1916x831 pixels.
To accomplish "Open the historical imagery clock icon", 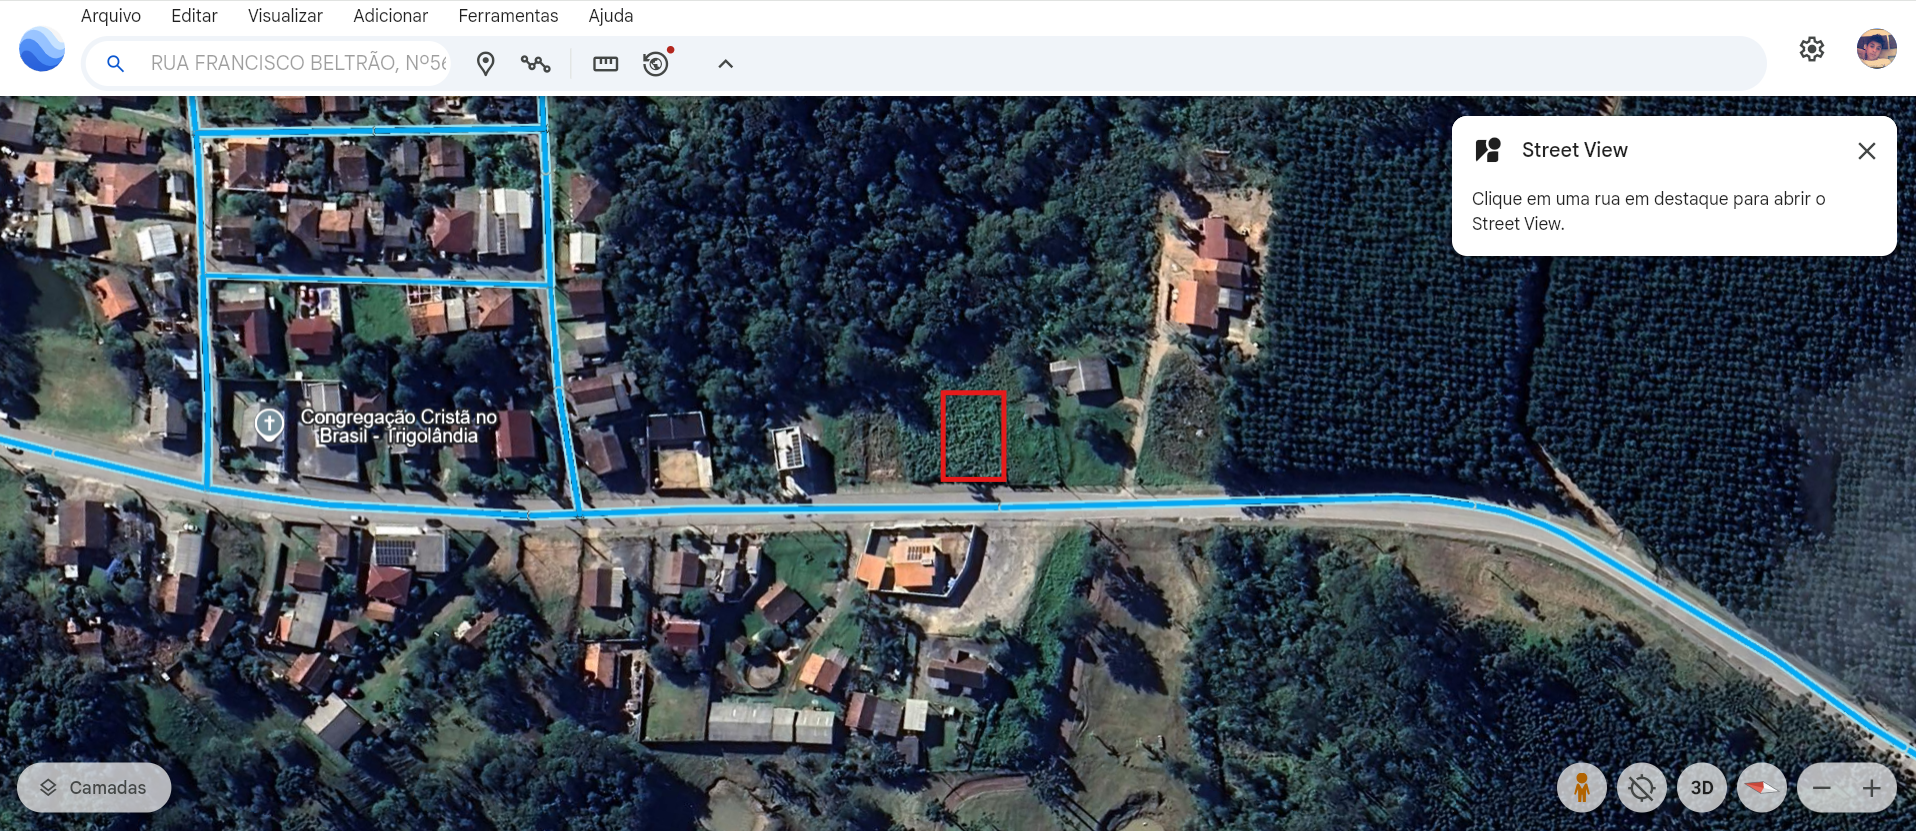I will (656, 64).
